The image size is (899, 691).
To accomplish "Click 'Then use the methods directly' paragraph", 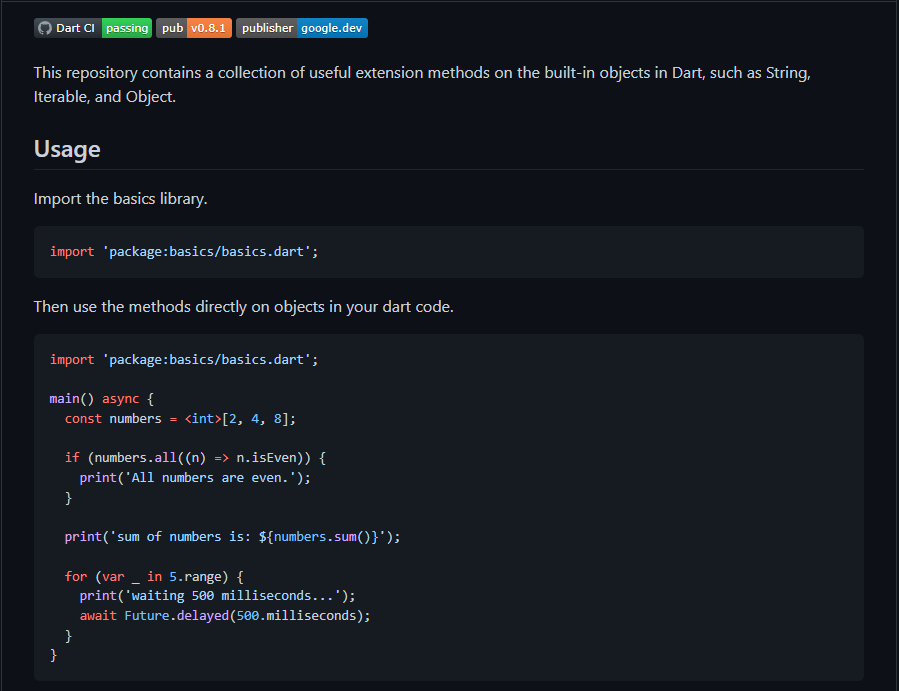I will [244, 307].
